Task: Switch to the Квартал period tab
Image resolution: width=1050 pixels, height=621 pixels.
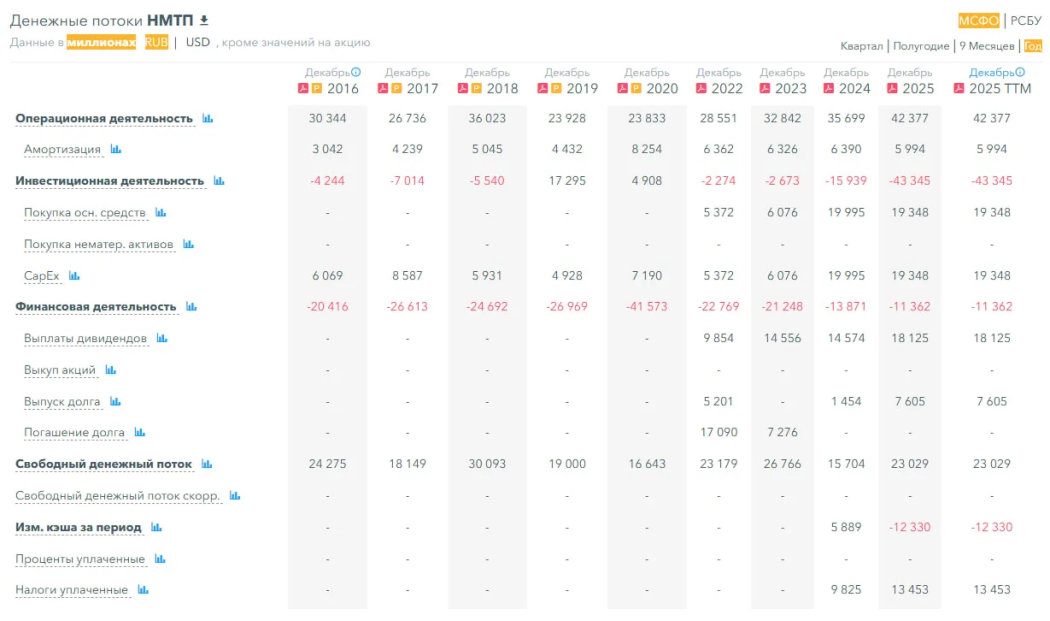Action: (x=861, y=46)
